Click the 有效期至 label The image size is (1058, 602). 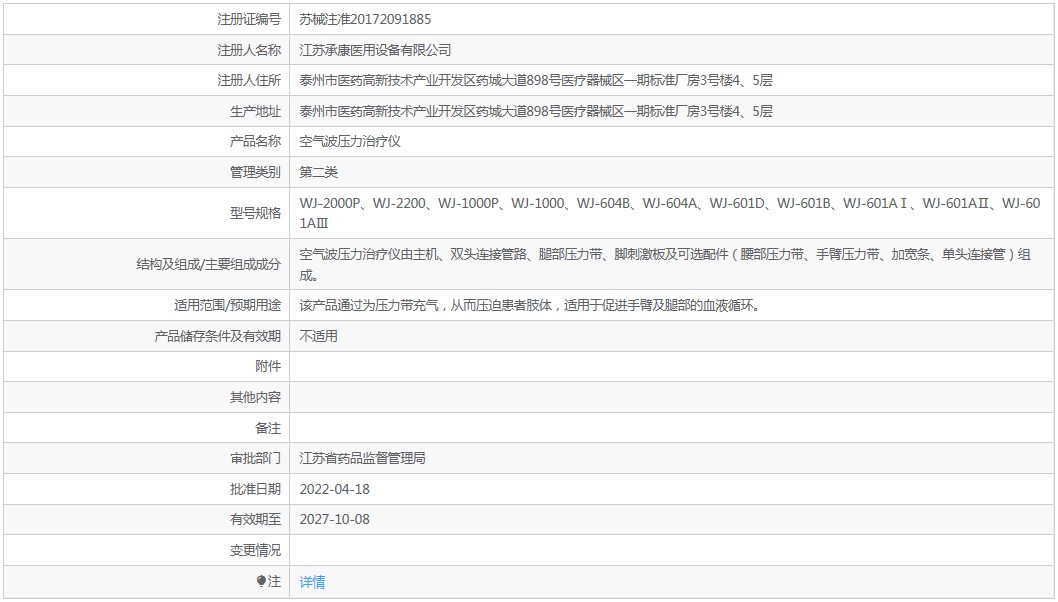pos(255,520)
